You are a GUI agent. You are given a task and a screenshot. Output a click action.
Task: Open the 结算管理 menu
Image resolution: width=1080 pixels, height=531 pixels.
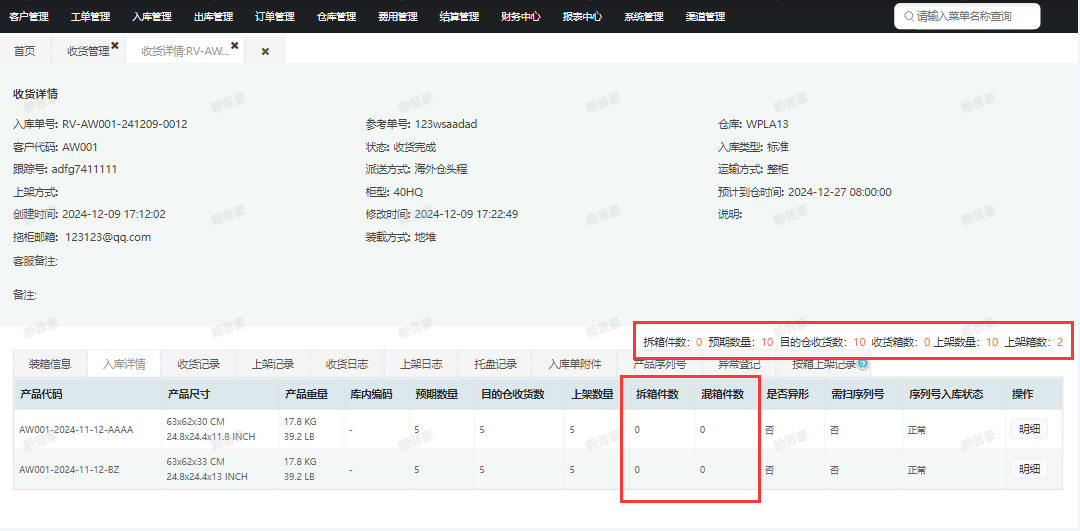[x=459, y=17]
